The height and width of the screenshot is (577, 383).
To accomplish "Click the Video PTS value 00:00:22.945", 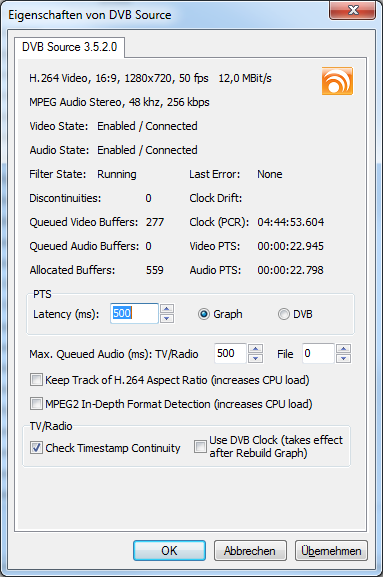I will 291,246.
